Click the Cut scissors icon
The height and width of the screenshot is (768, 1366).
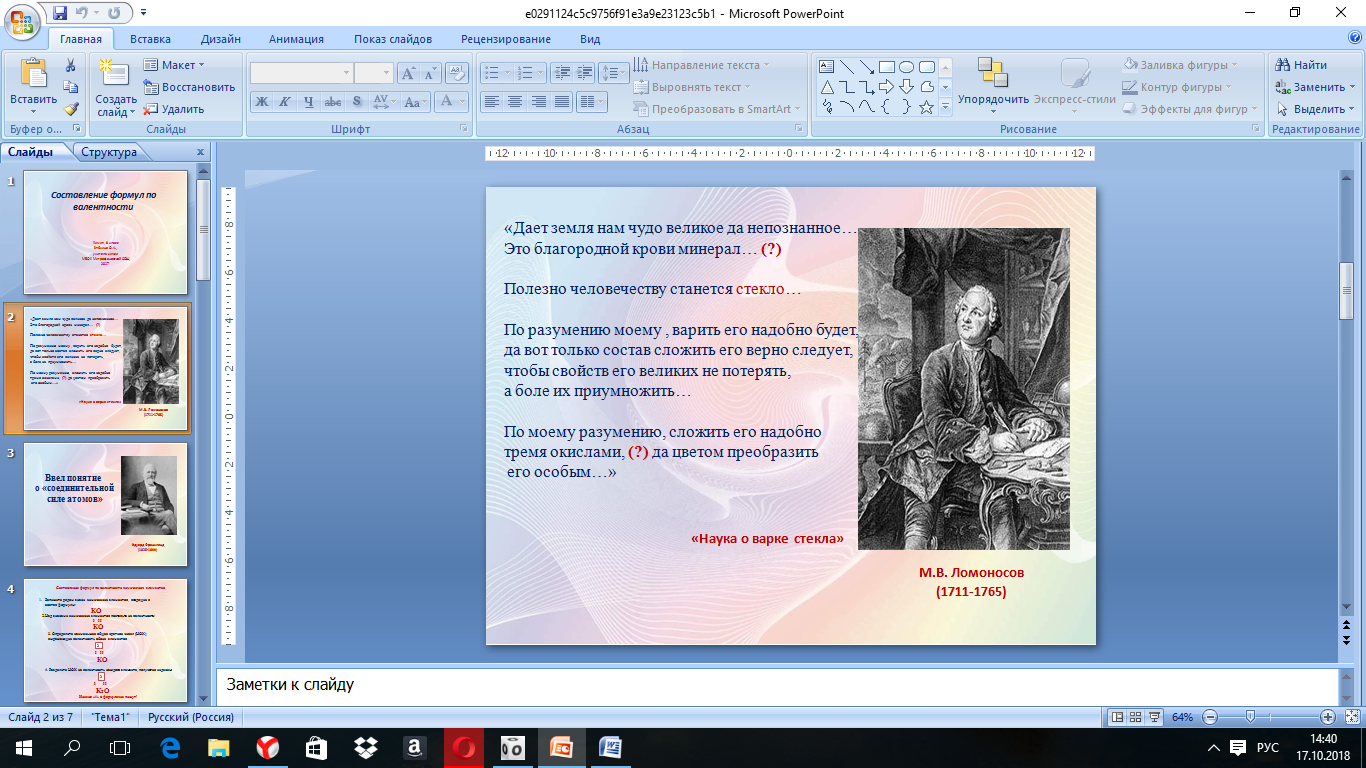pyautogui.click(x=71, y=65)
